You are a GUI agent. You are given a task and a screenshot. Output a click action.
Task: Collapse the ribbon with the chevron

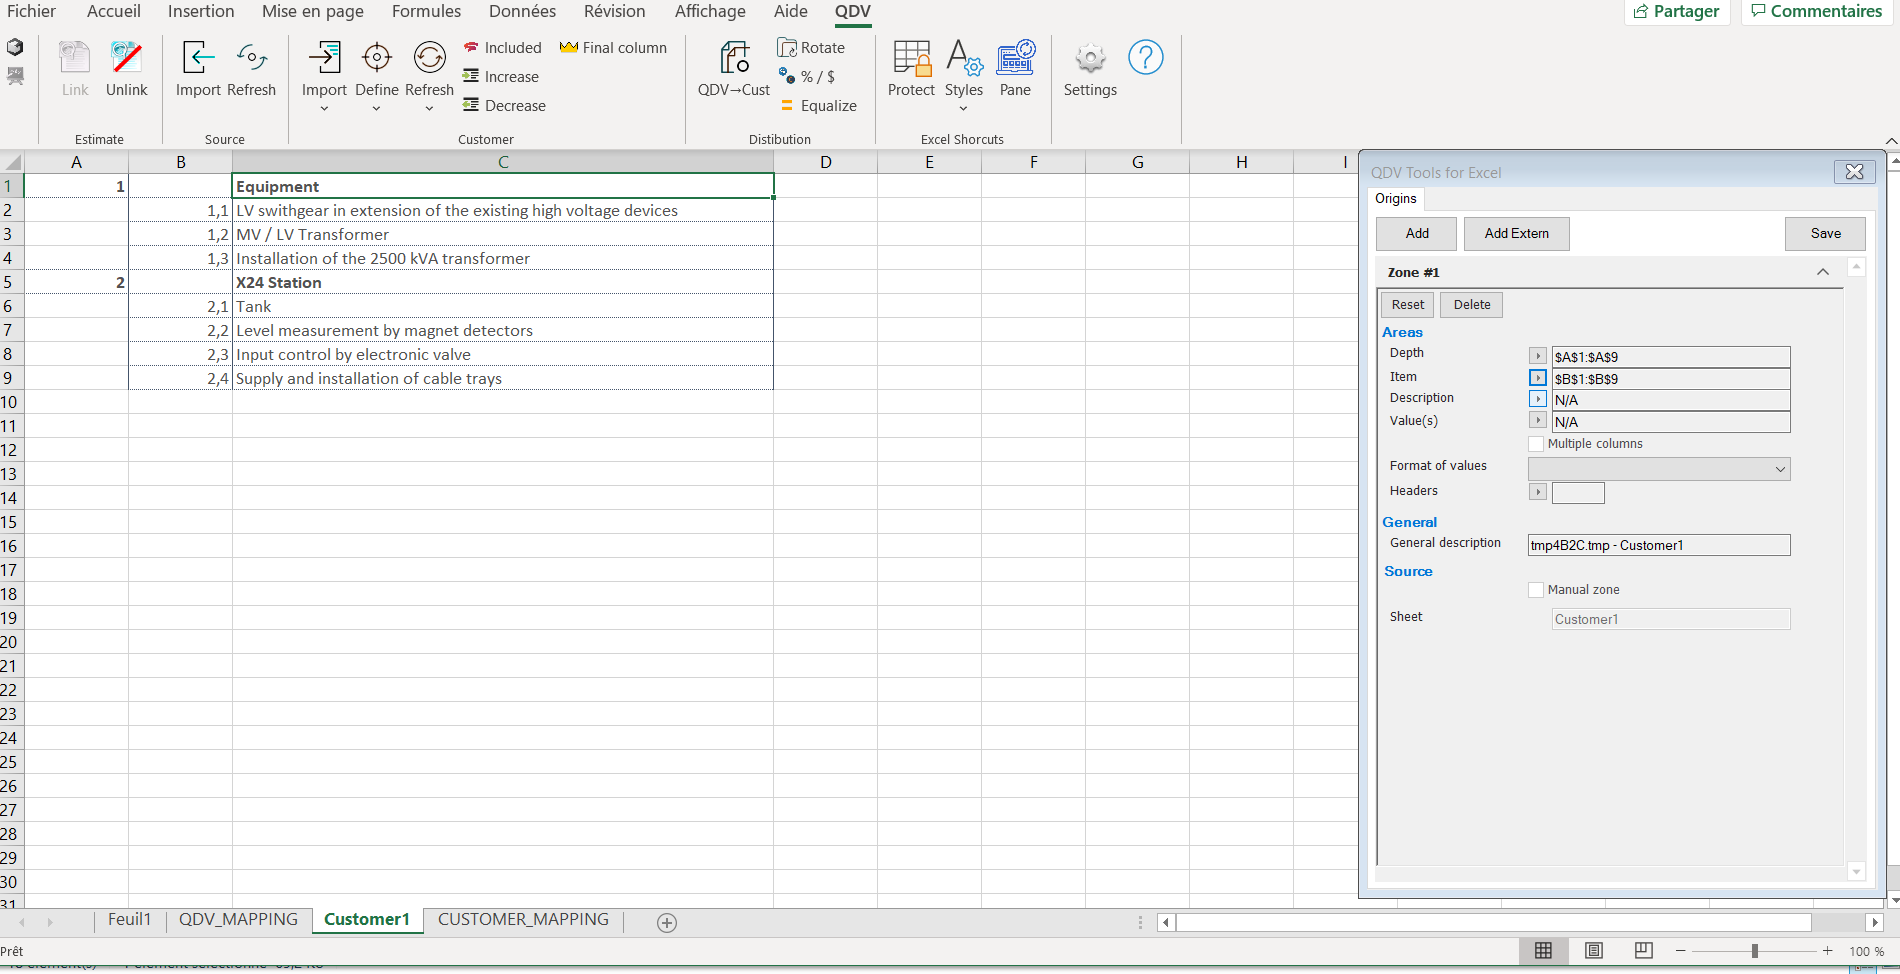[x=1891, y=140]
